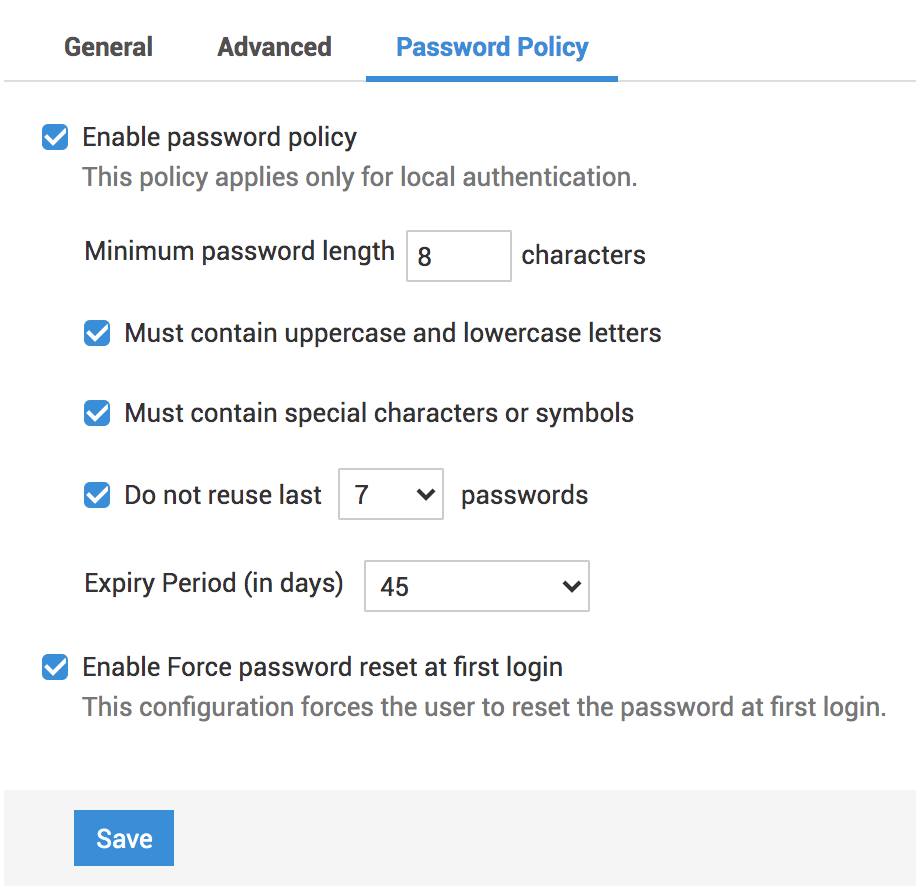Uncheck the Do not reuse last checkbox

click(97, 495)
